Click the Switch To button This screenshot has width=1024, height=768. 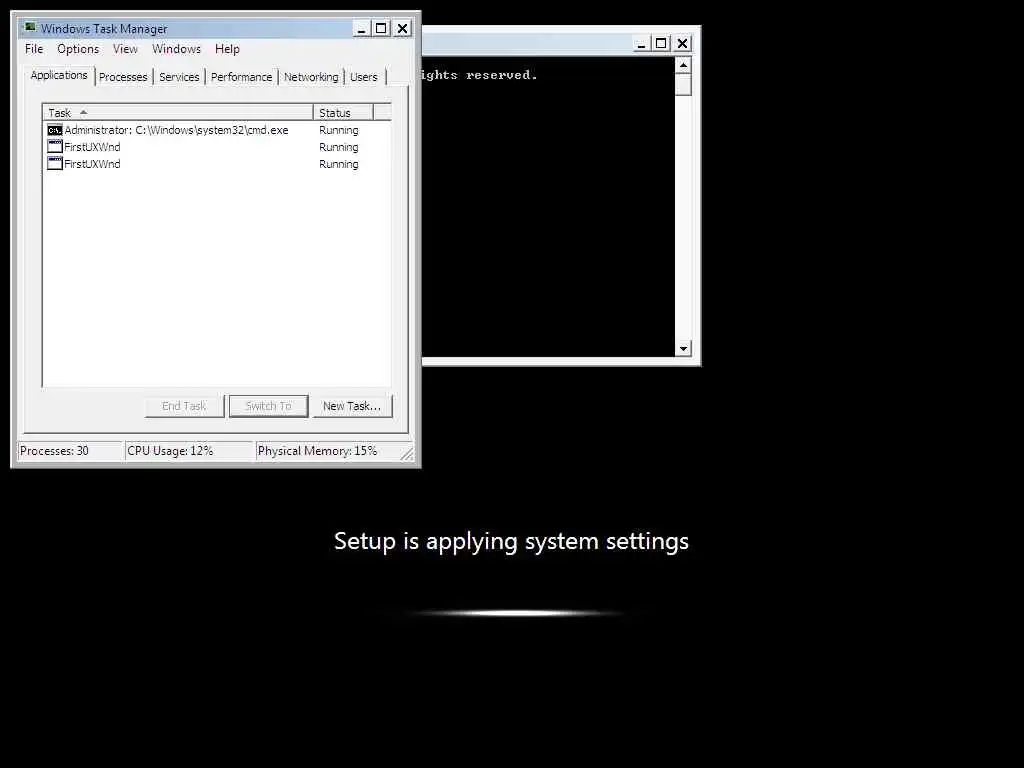click(x=268, y=406)
